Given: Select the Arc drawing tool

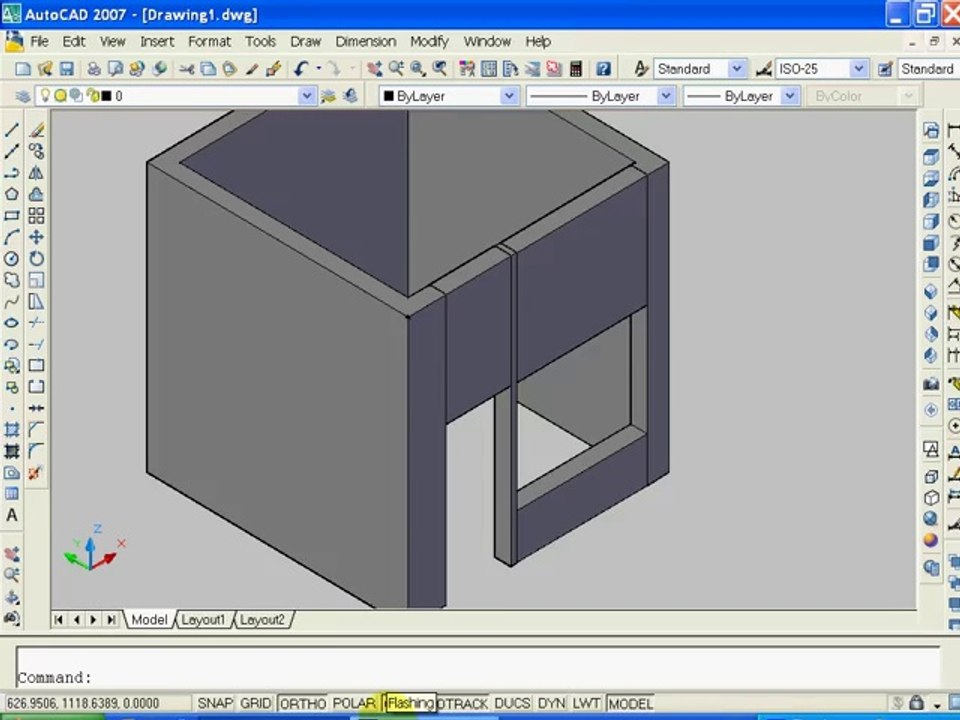Looking at the screenshot, I should coord(12,237).
